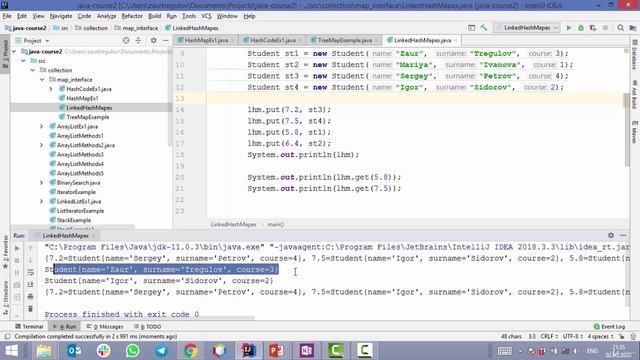Switch to HashCodeEx1.java editor tab

coord(272,40)
